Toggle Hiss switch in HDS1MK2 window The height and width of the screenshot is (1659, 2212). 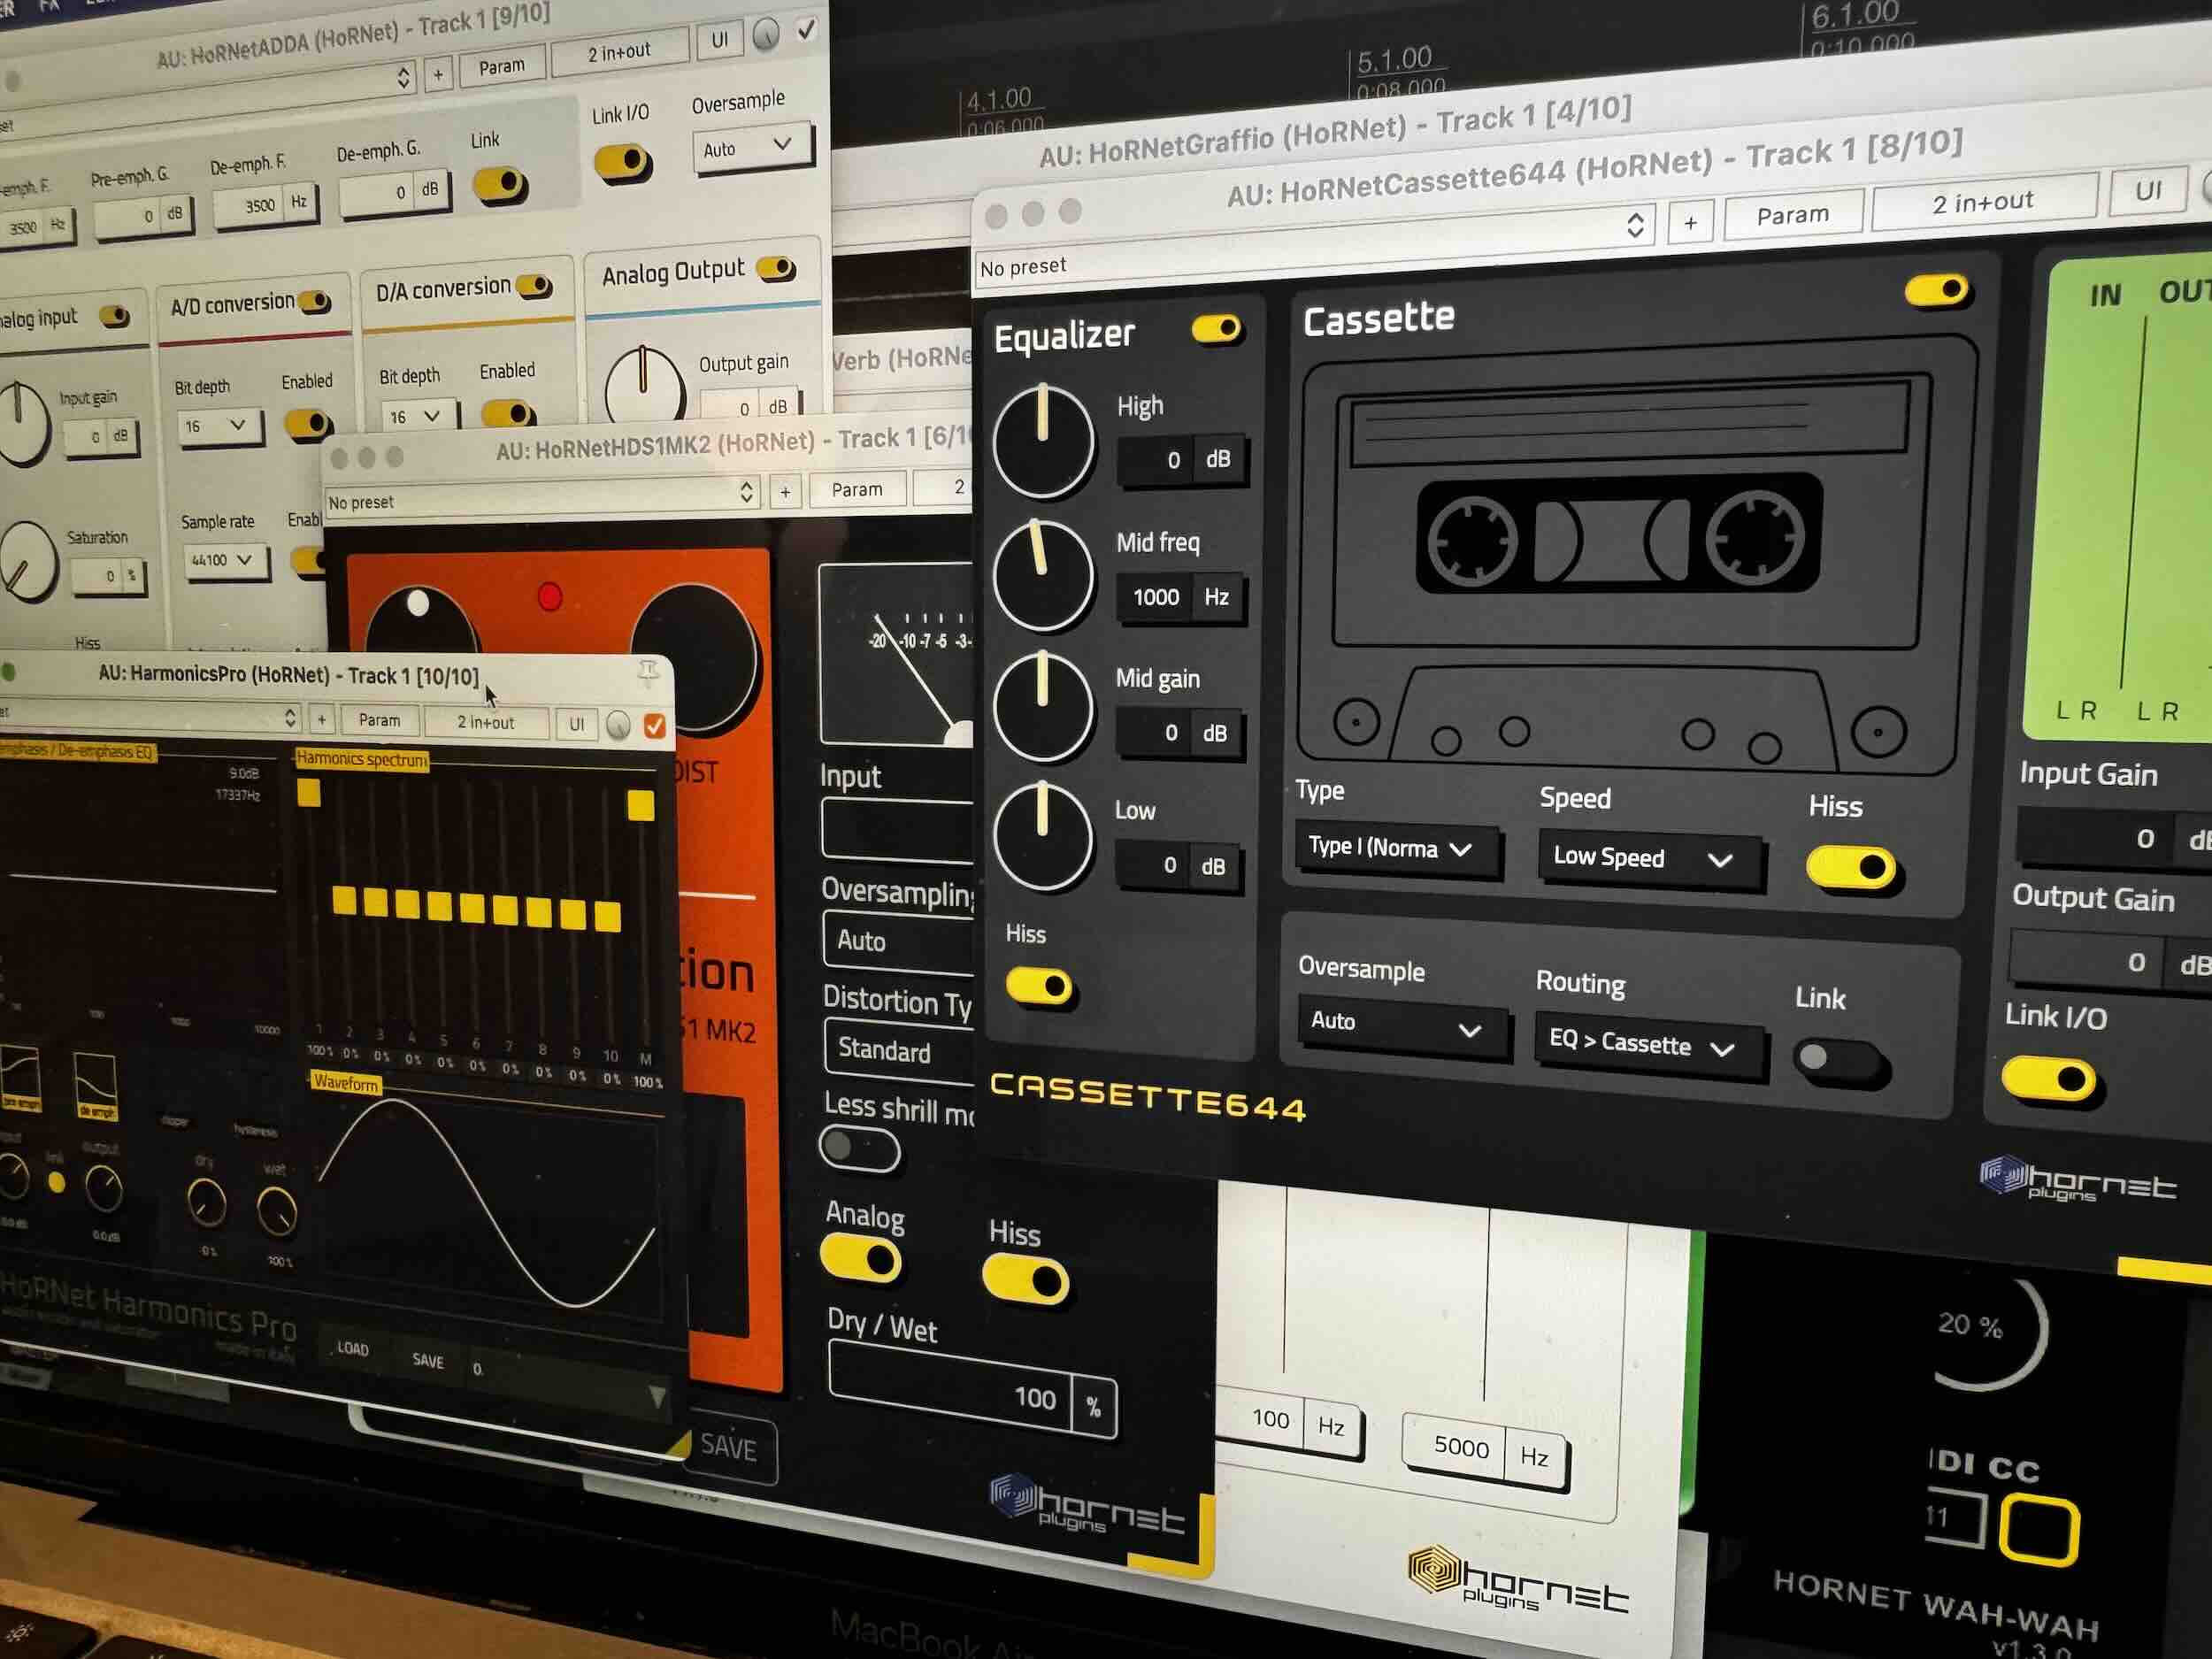(x=1025, y=1280)
